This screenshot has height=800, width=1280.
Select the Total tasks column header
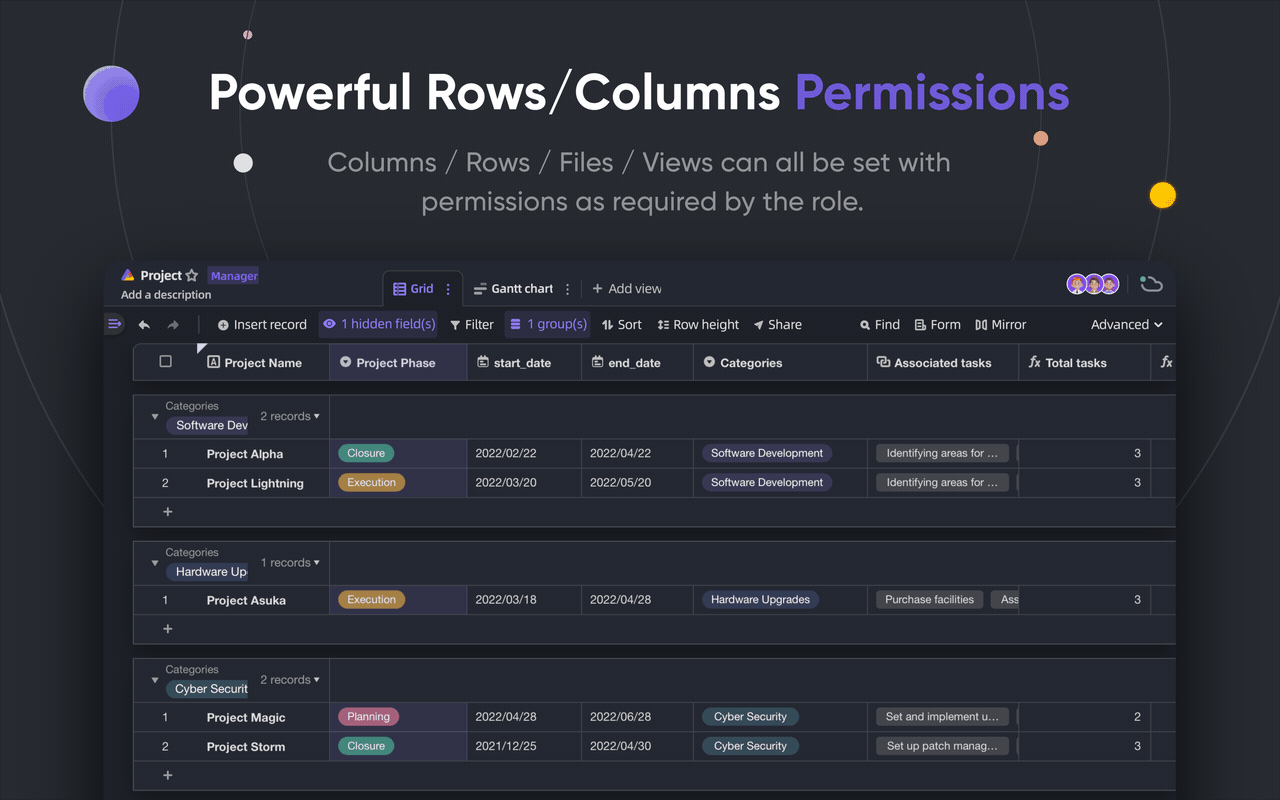(1084, 362)
